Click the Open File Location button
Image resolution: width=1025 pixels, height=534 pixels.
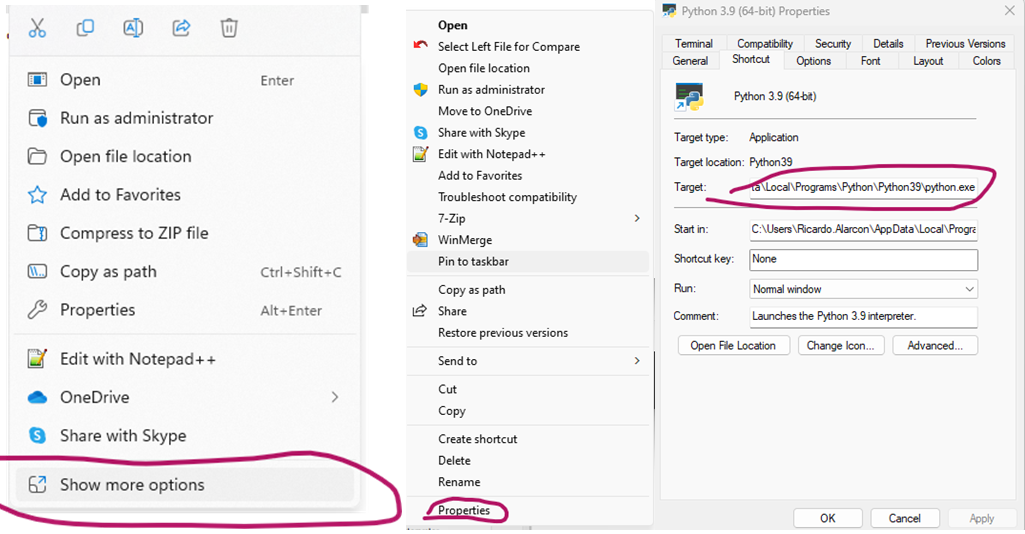733,346
